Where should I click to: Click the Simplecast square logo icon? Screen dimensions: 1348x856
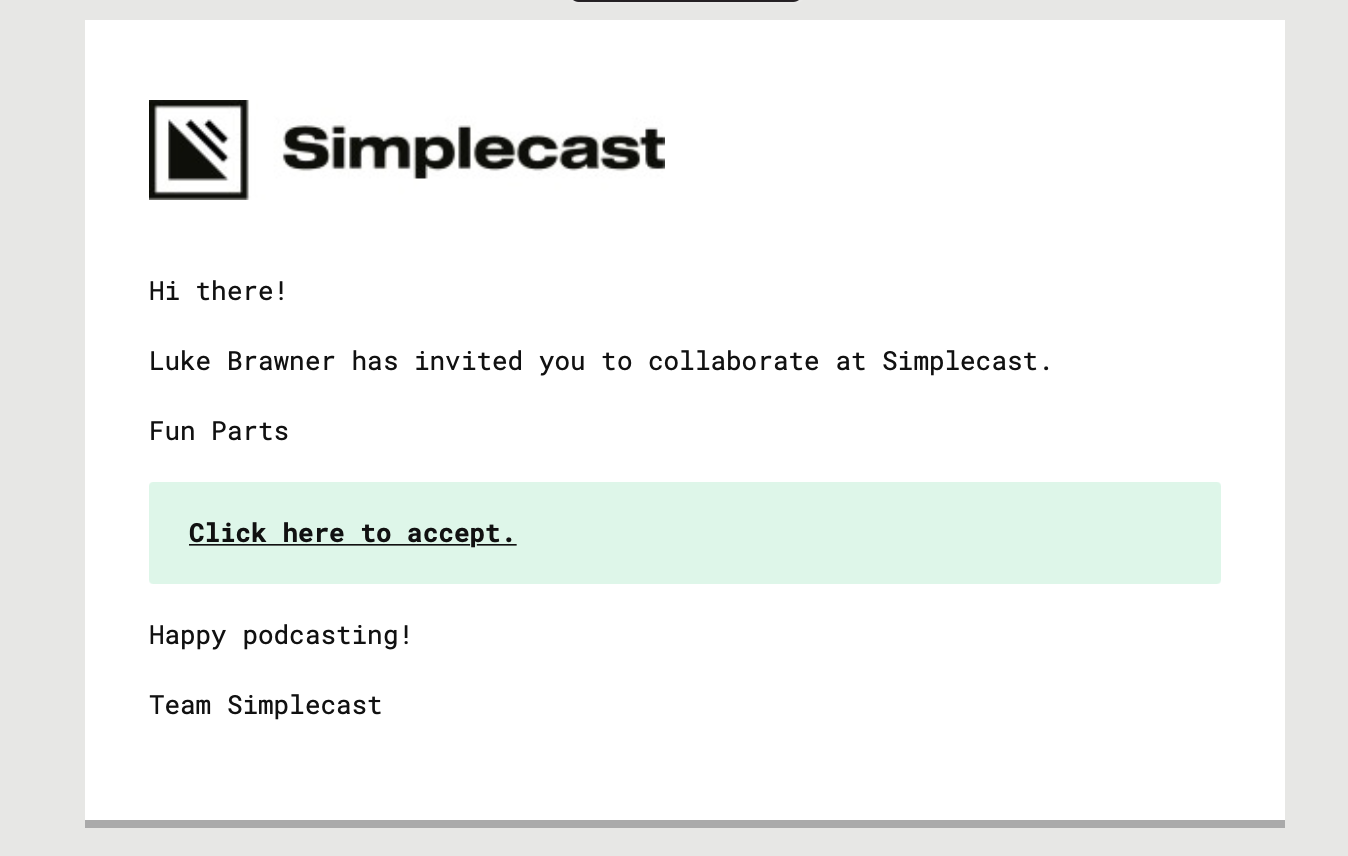[198, 150]
